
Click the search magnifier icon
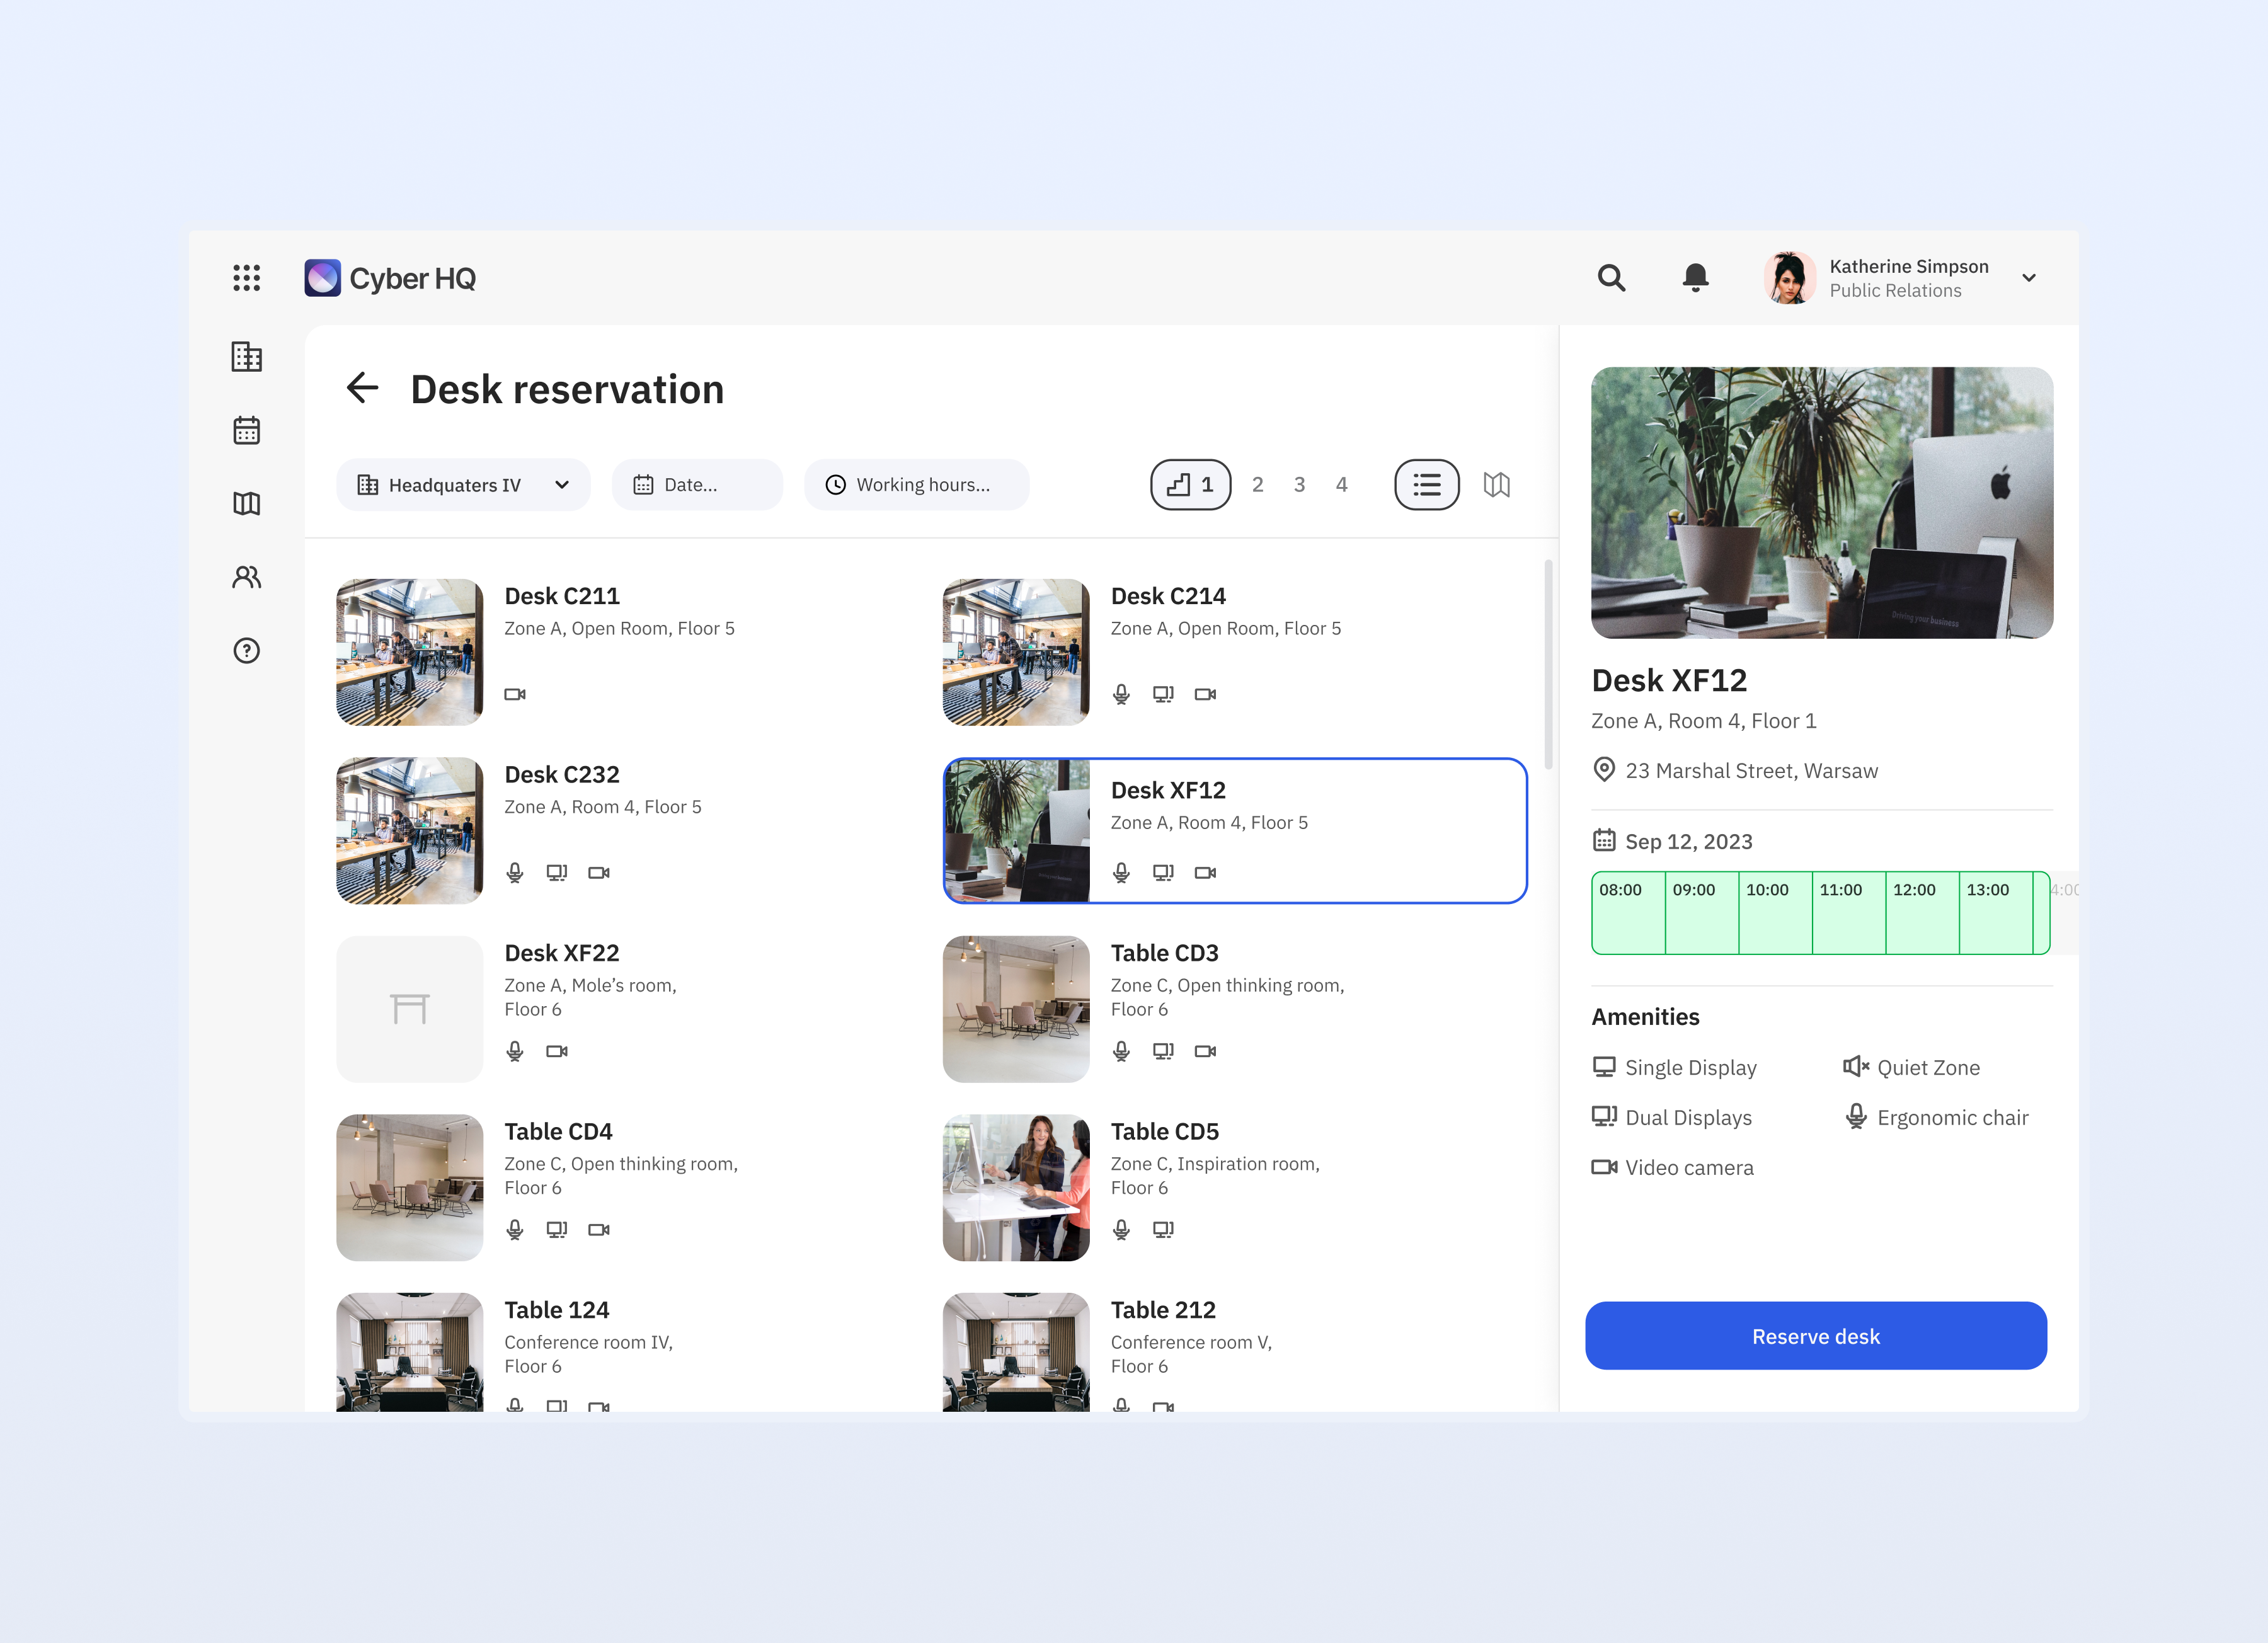click(x=1611, y=278)
